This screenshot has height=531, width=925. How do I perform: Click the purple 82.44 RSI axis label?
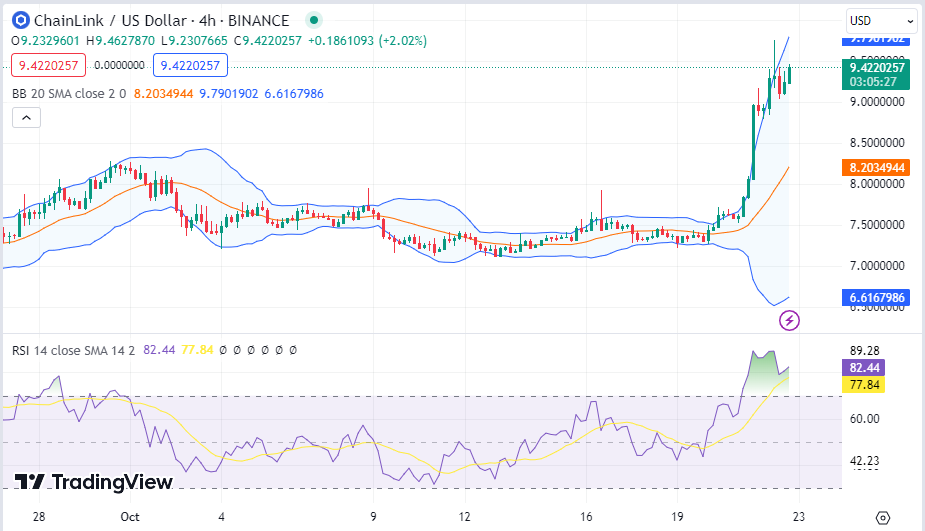point(864,368)
